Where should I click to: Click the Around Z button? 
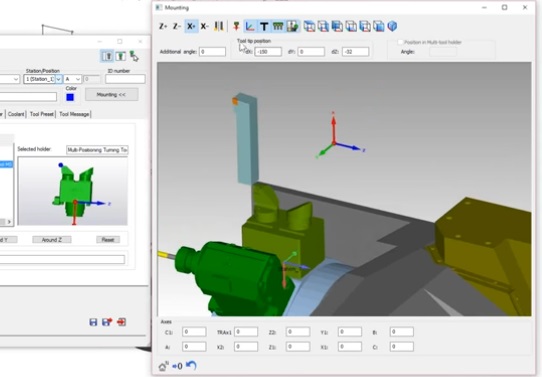[52, 239]
